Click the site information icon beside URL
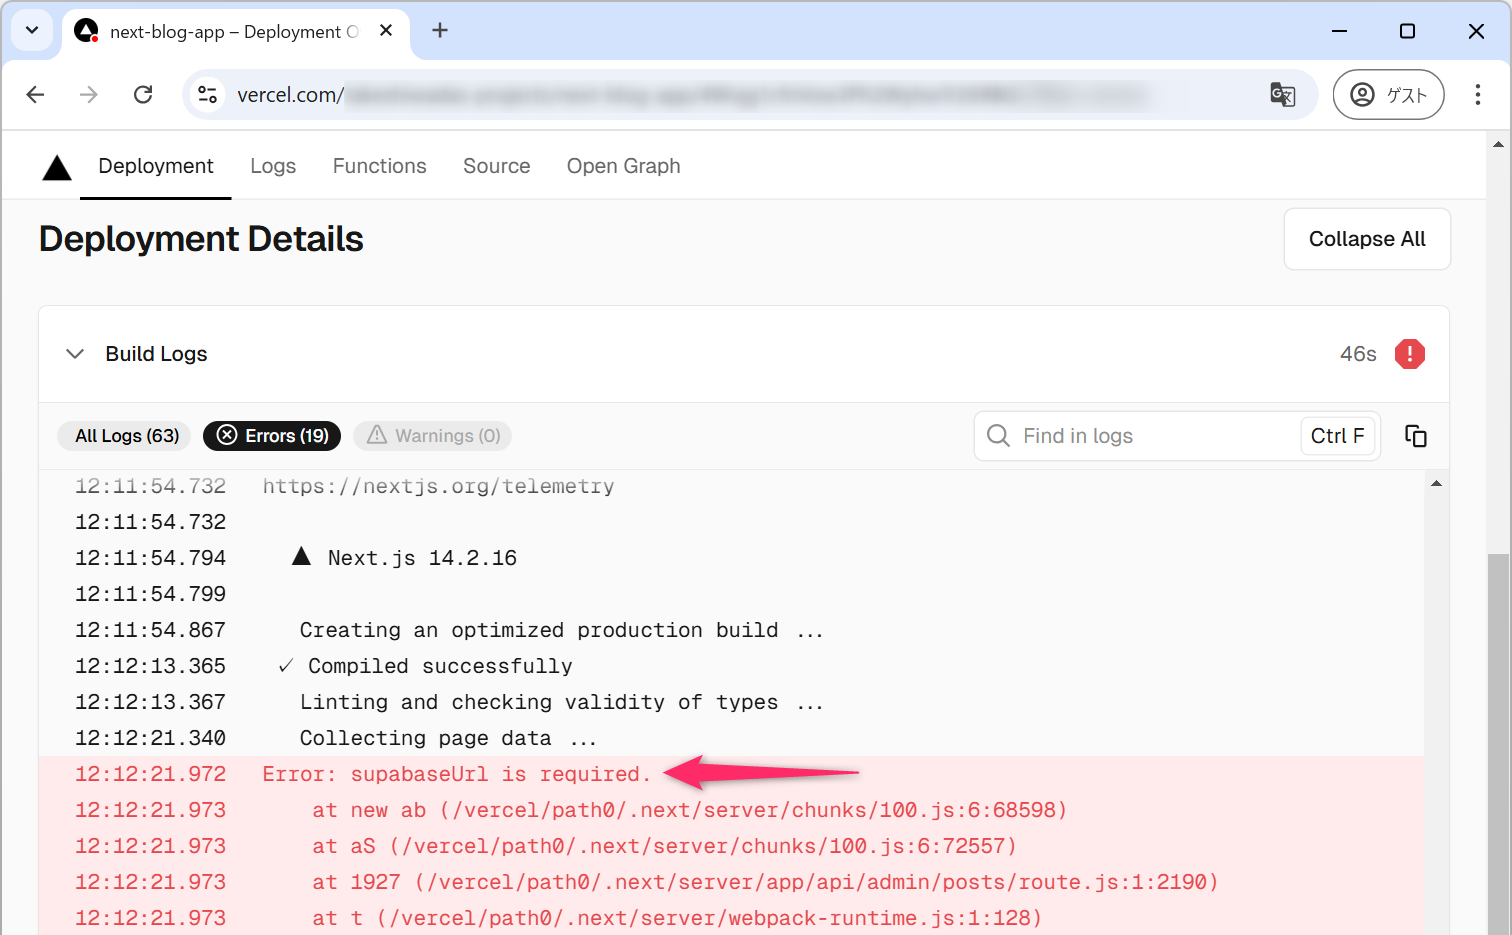1512x935 pixels. point(207,95)
